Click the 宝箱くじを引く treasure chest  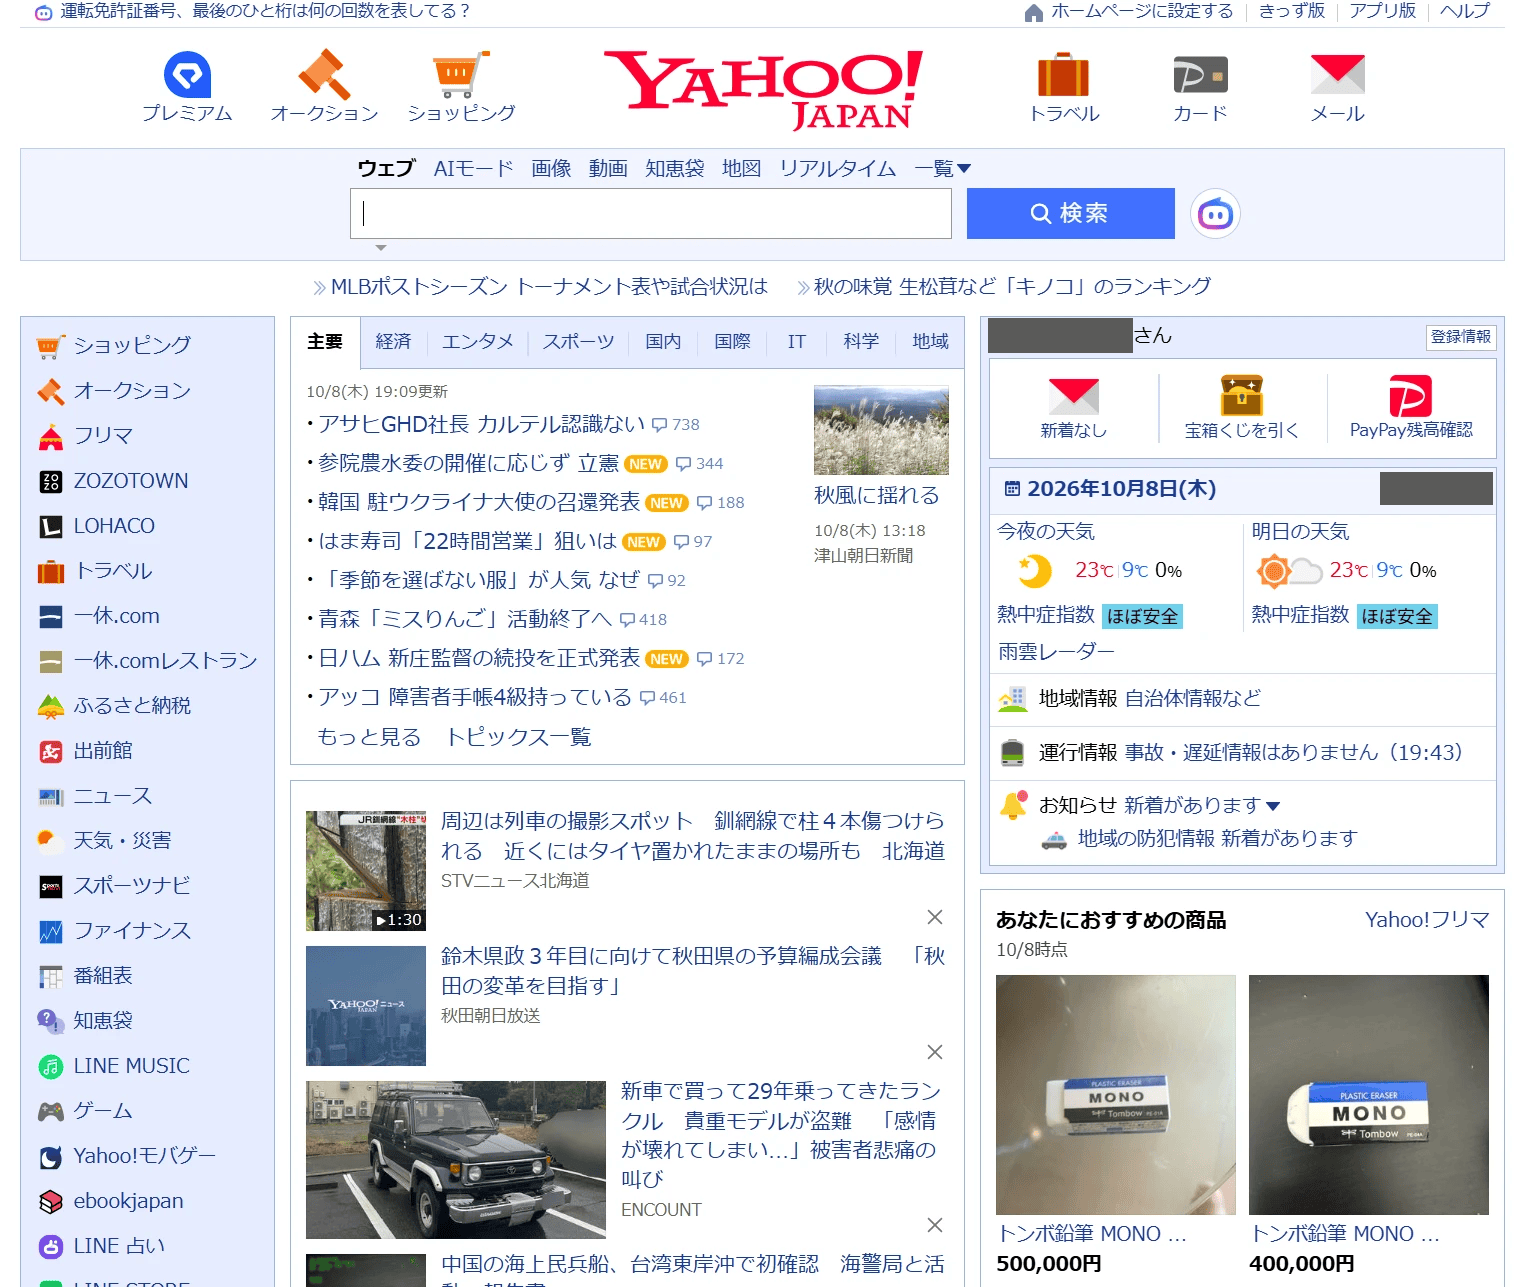[x=1241, y=396]
